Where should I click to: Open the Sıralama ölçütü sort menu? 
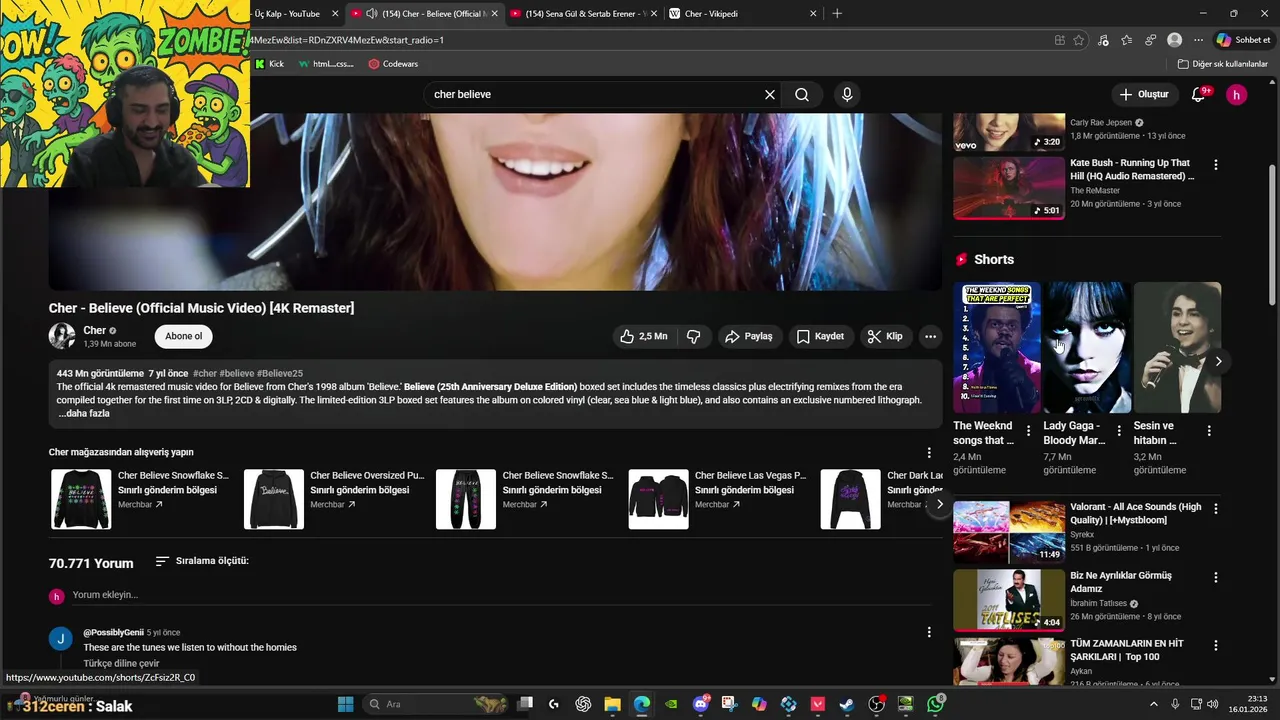click(x=202, y=561)
